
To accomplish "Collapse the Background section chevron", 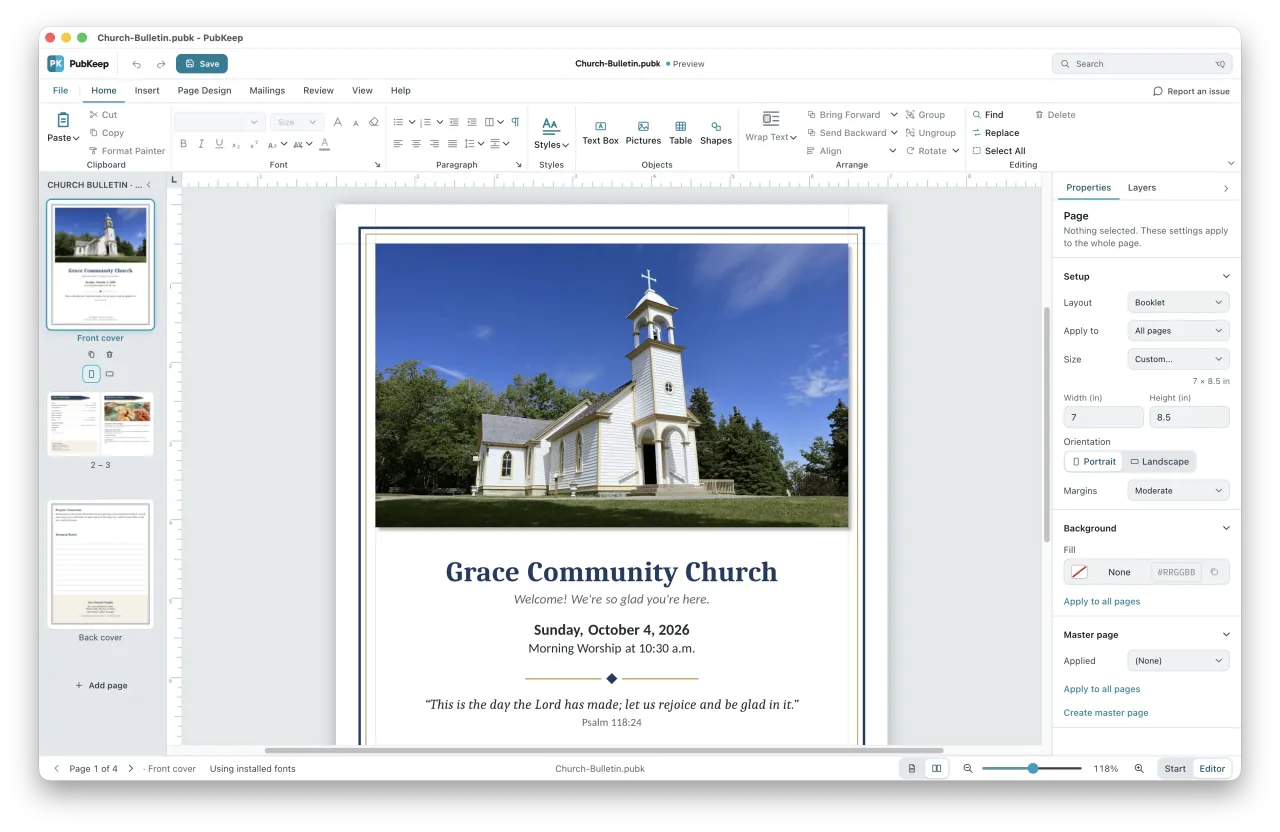I will (1227, 528).
